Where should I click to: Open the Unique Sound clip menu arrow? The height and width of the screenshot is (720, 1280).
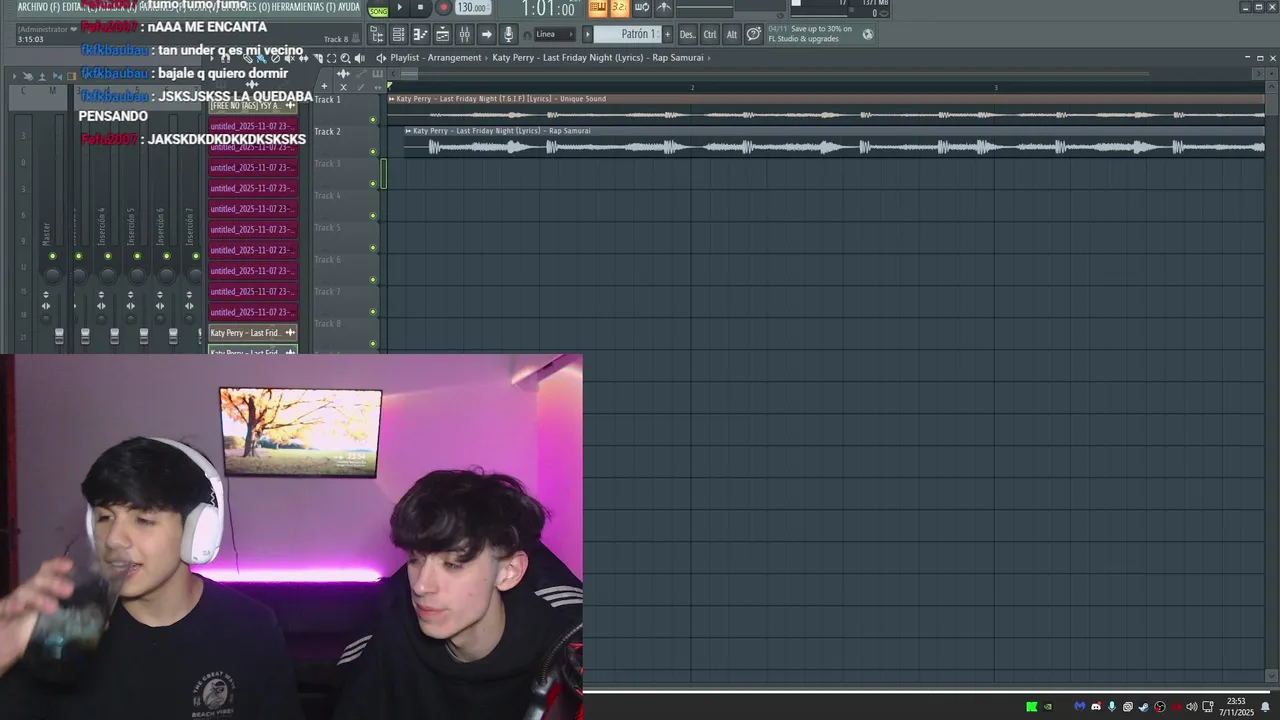coord(392,99)
